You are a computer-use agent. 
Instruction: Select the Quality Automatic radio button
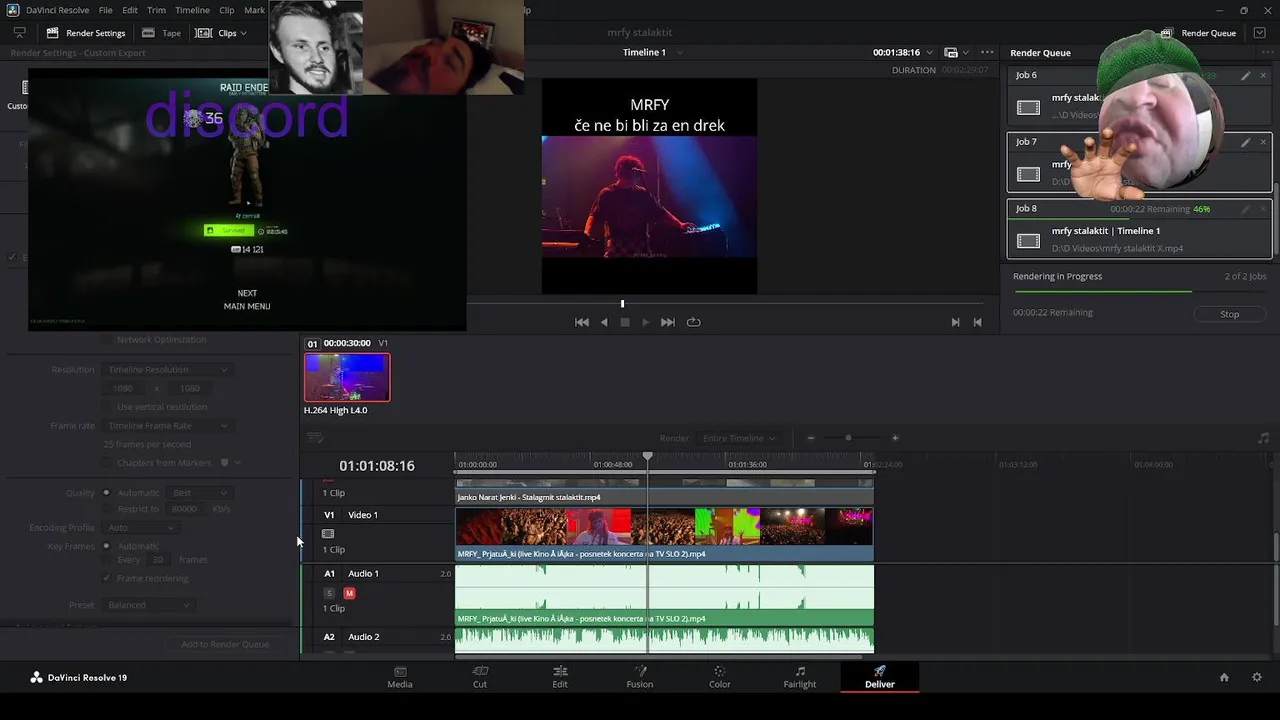[106, 493]
